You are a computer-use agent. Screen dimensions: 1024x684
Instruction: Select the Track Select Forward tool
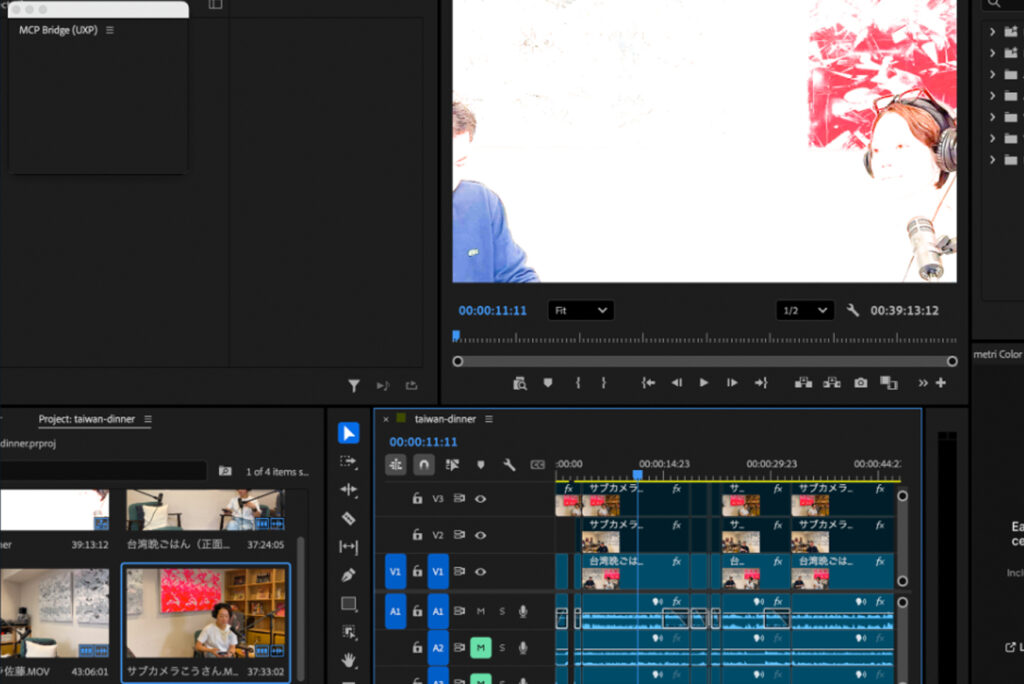pyautogui.click(x=348, y=461)
